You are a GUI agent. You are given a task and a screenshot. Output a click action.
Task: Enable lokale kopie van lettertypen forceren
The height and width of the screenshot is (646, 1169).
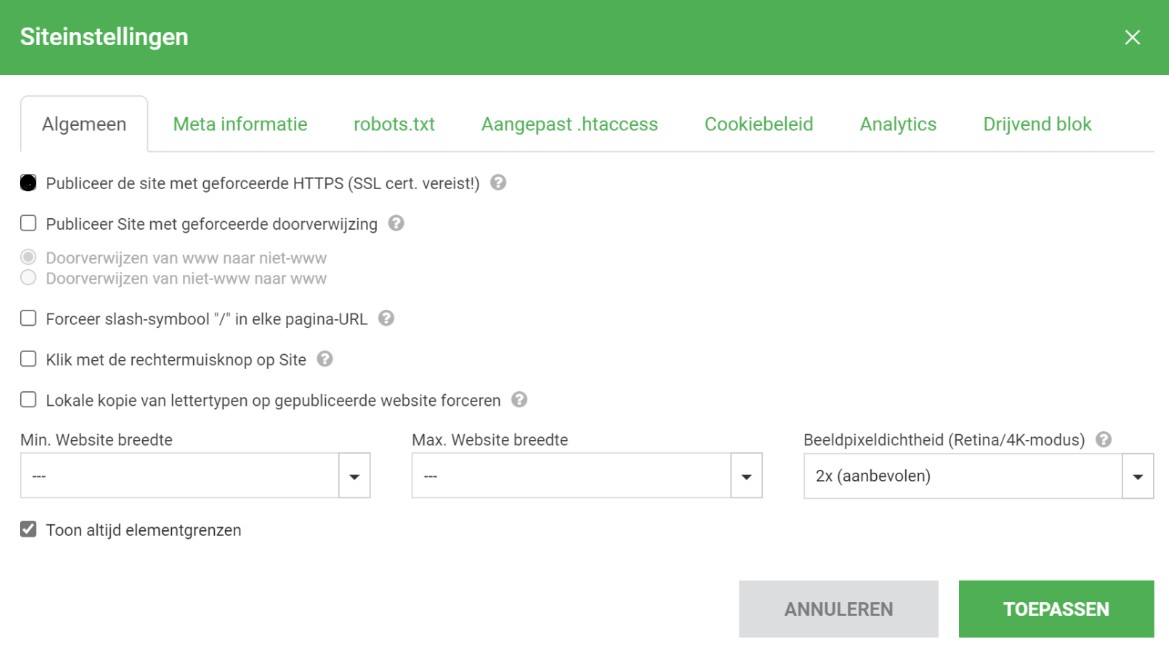pos(28,400)
